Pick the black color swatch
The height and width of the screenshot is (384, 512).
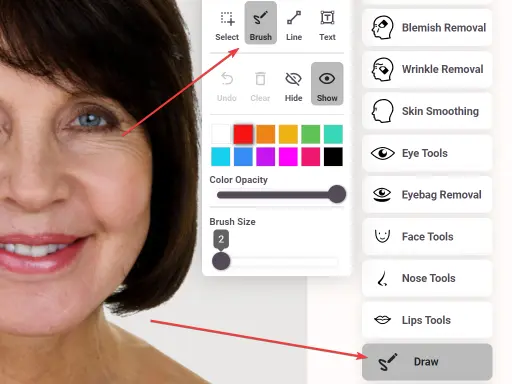coord(333,157)
